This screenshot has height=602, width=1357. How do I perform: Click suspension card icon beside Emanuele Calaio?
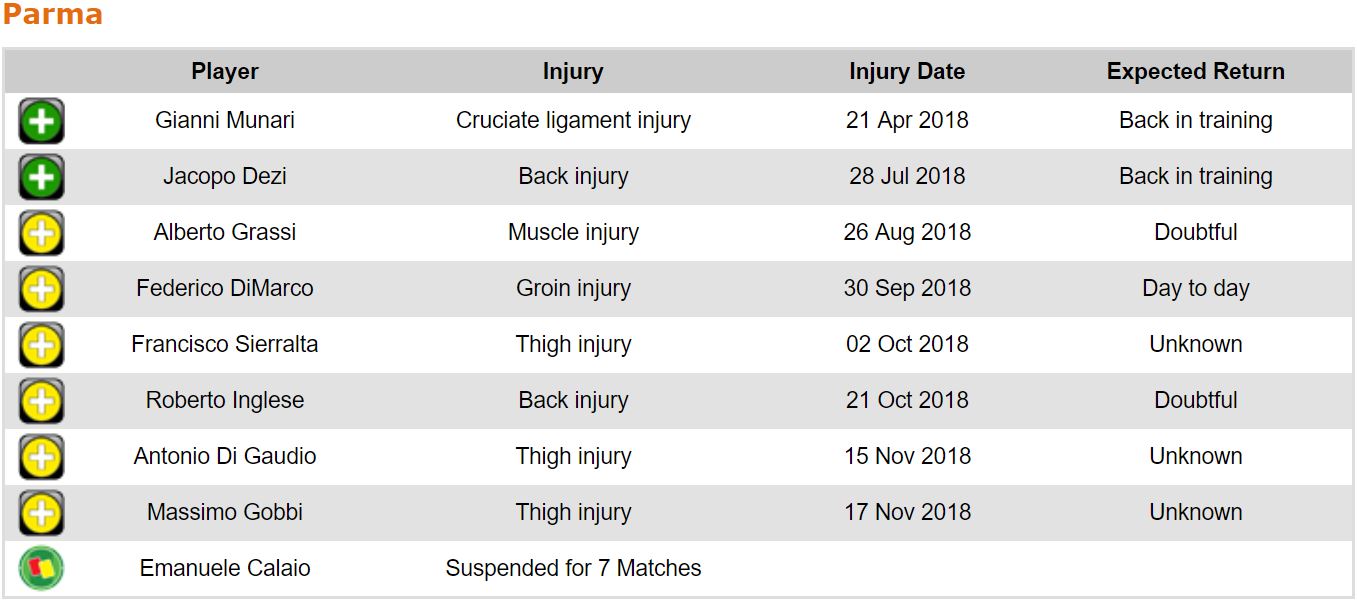coord(41,569)
